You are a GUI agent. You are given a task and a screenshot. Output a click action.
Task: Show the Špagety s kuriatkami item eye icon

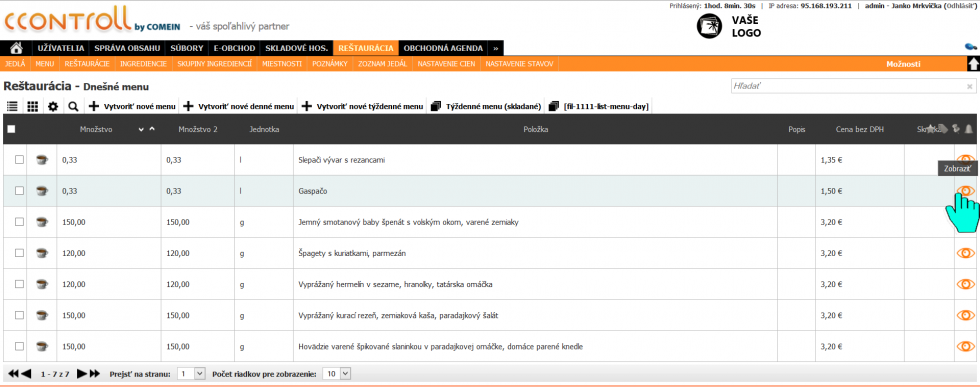click(x=966, y=253)
